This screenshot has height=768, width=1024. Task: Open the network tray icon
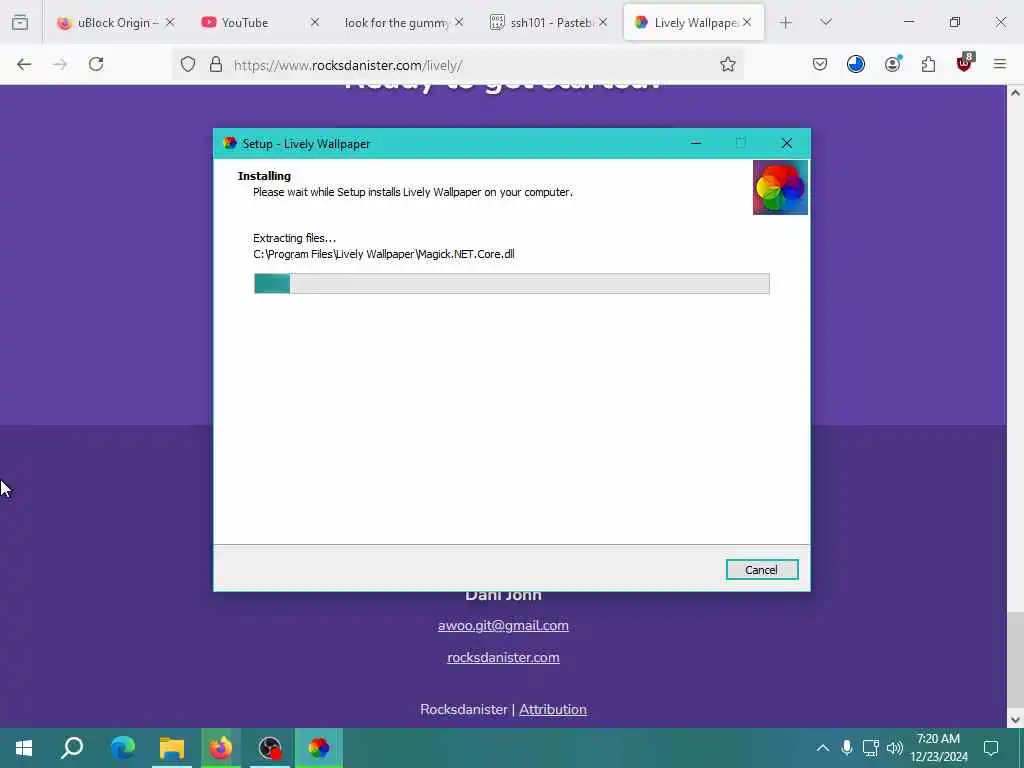[x=871, y=748]
